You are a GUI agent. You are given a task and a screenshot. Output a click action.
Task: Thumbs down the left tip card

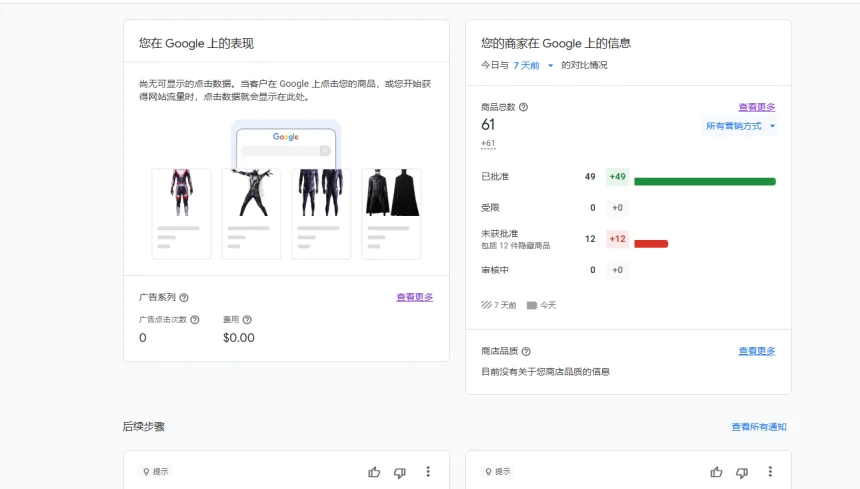tap(400, 472)
